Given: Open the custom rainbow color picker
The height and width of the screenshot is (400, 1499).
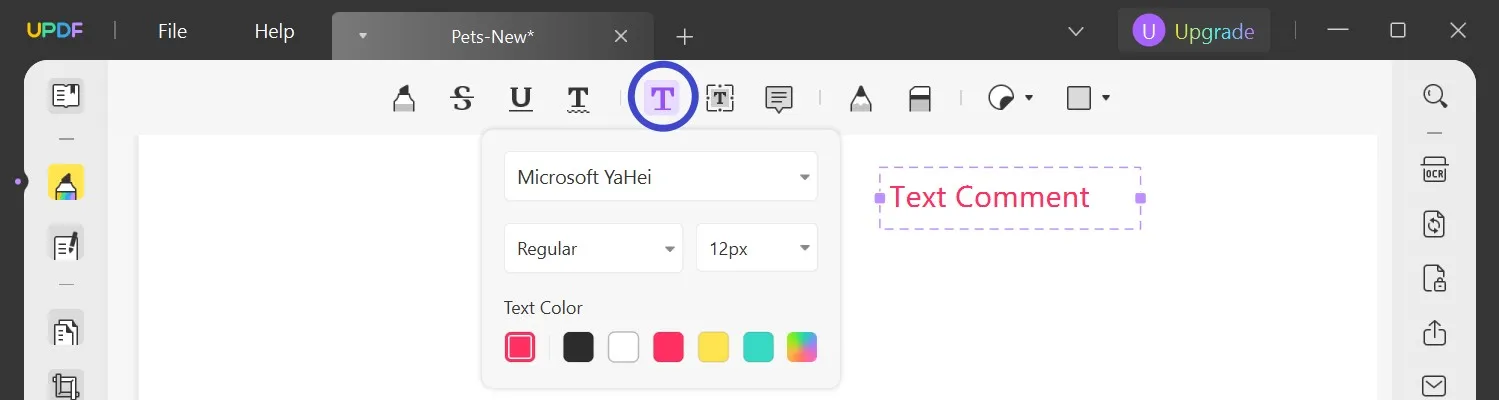Looking at the screenshot, I should point(802,347).
